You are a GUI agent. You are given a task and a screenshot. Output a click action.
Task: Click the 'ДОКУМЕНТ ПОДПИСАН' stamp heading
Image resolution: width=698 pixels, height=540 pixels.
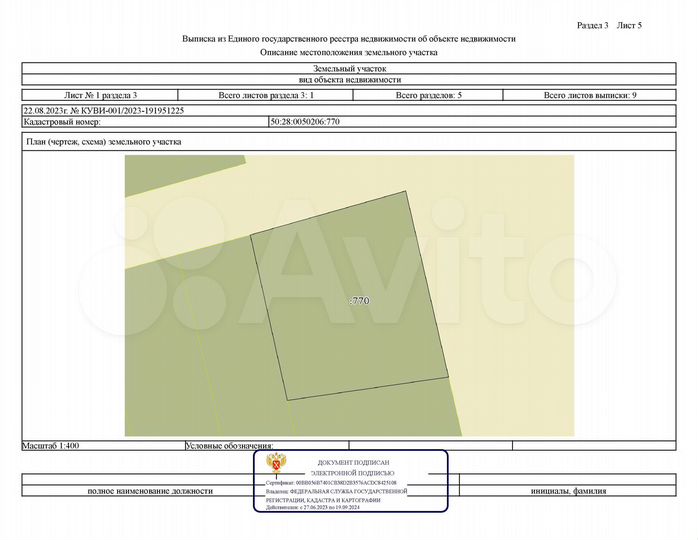click(x=357, y=463)
